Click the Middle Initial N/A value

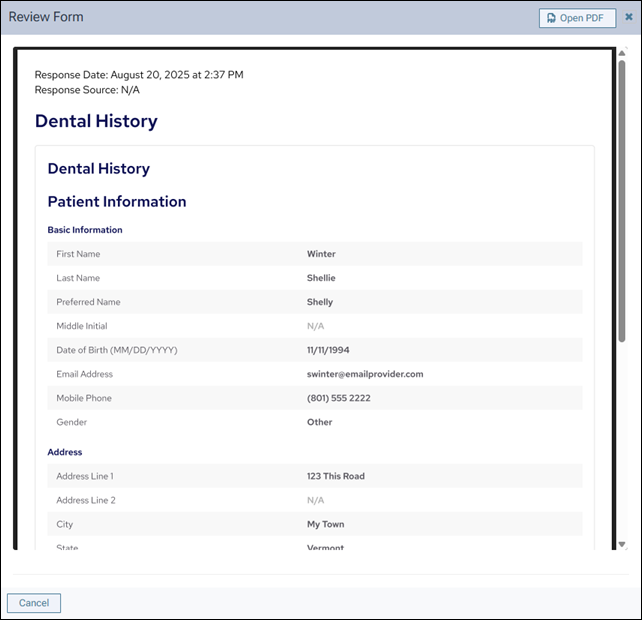tap(315, 326)
